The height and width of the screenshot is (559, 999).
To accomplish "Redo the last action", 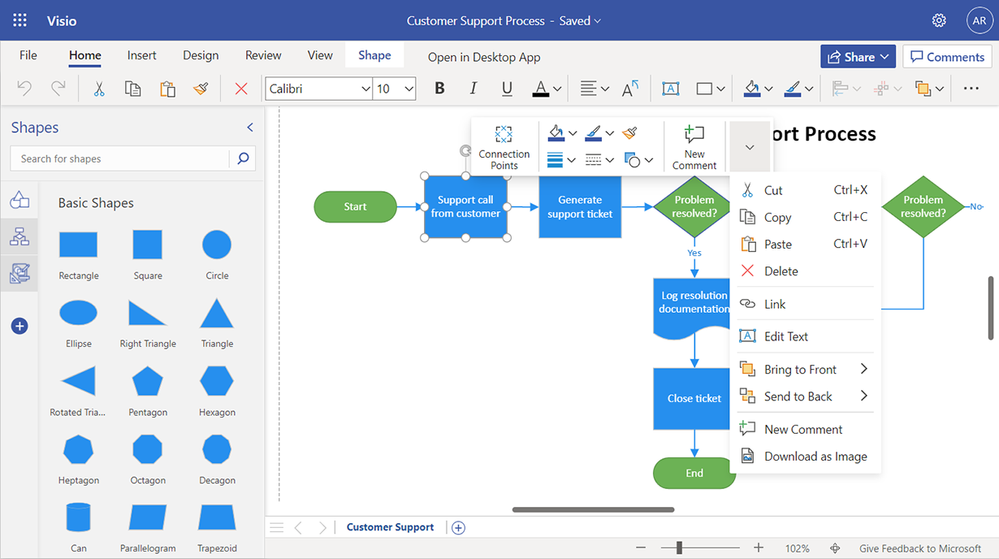I will [58, 89].
